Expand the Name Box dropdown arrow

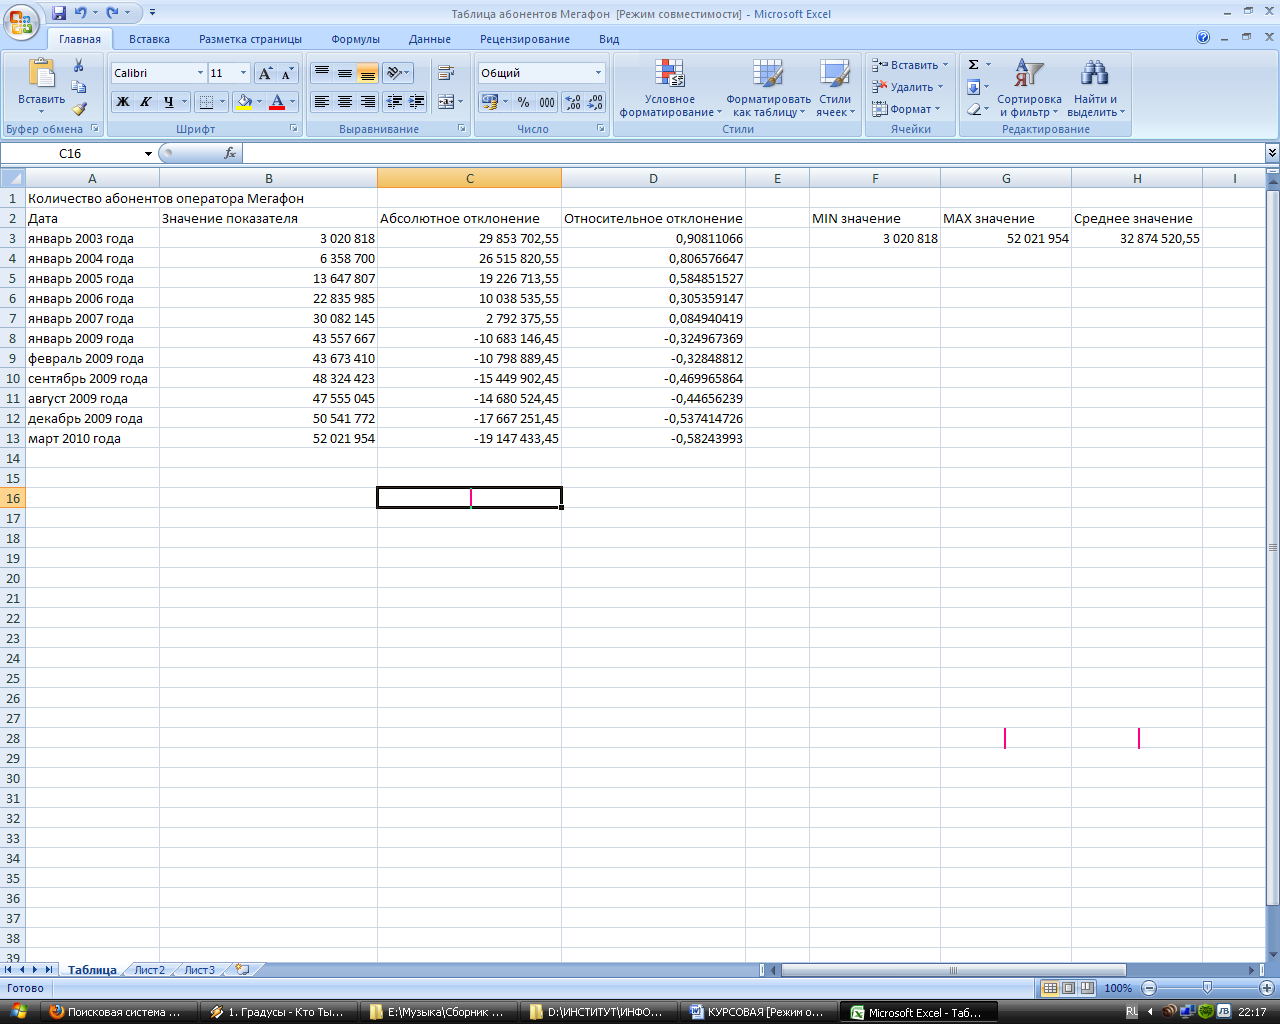[x=148, y=153]
